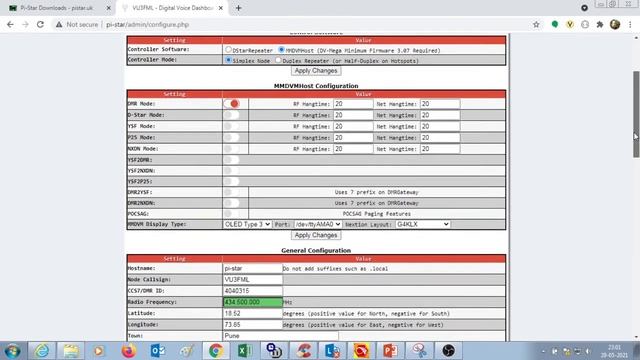Close the Pi-Star Downloads tab
This screenshot has height=360, width=640.
tap(109, 8)
